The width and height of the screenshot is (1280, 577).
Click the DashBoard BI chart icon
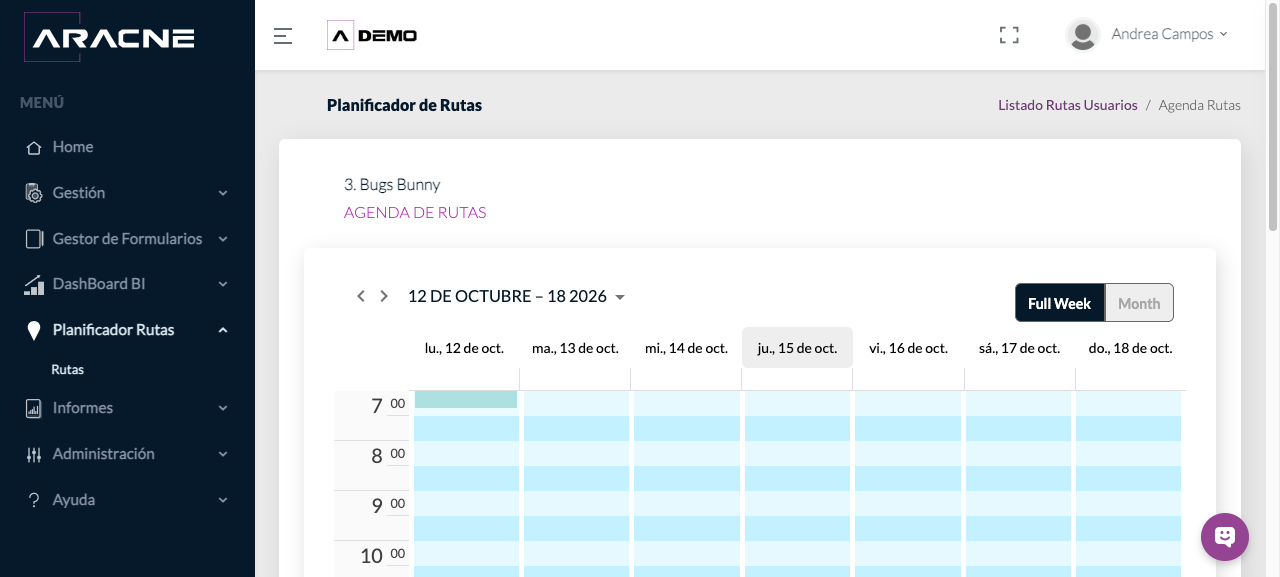(x=34, y=285)
